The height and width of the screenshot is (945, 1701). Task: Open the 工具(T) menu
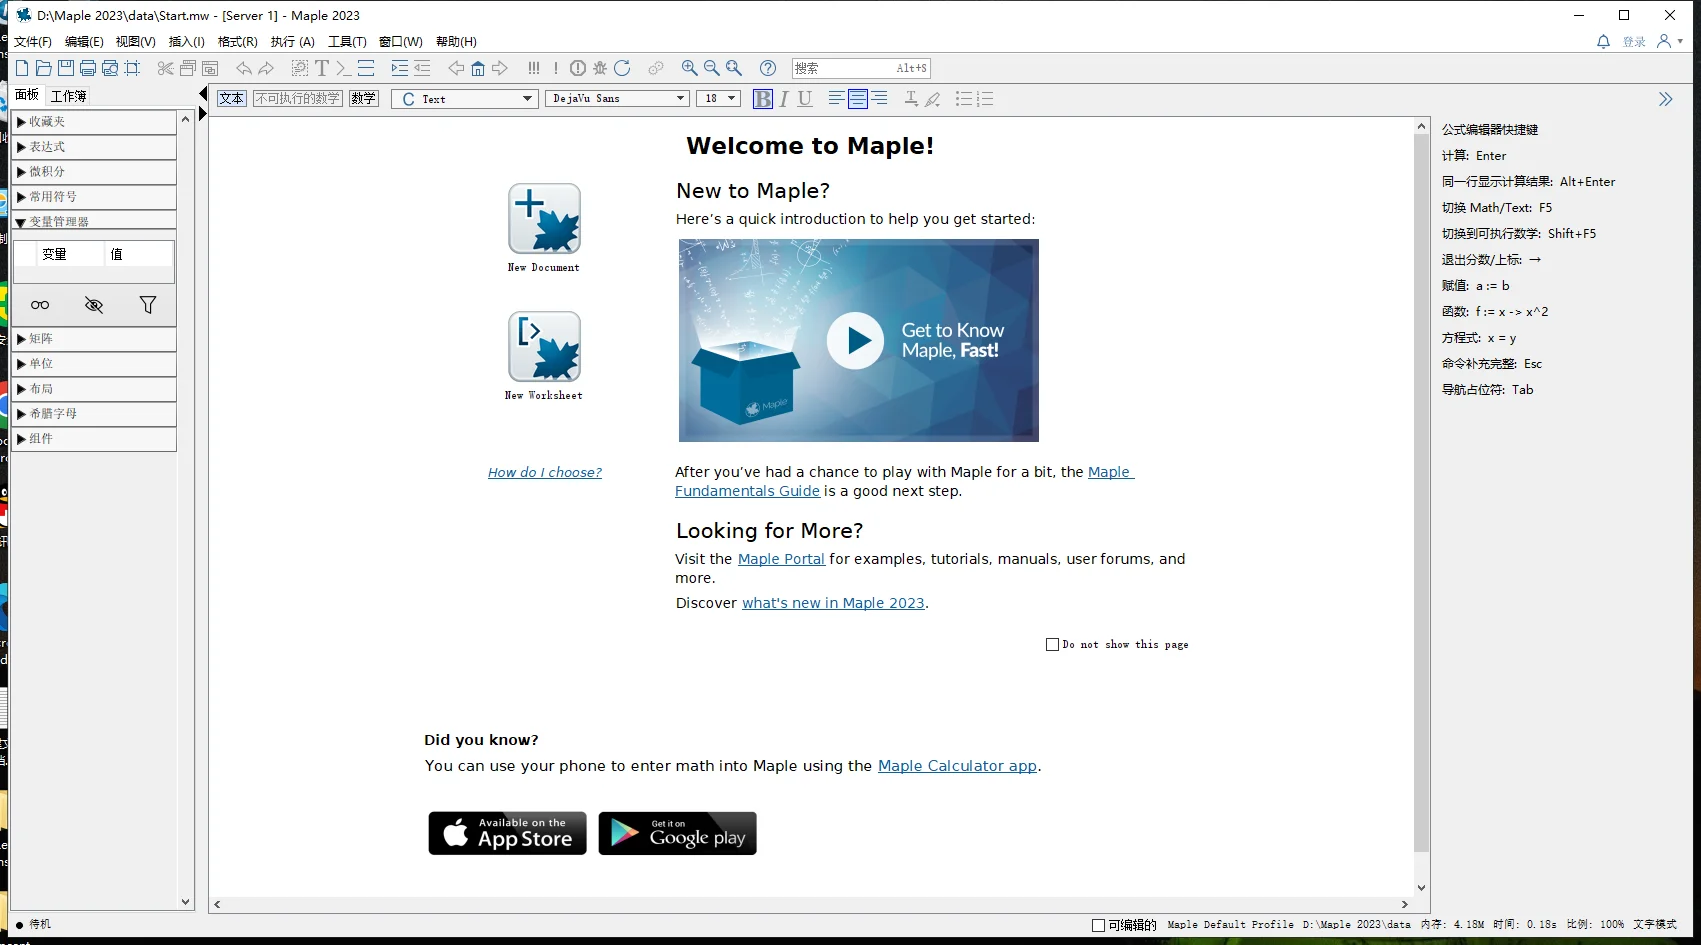(x=346, y=42)
